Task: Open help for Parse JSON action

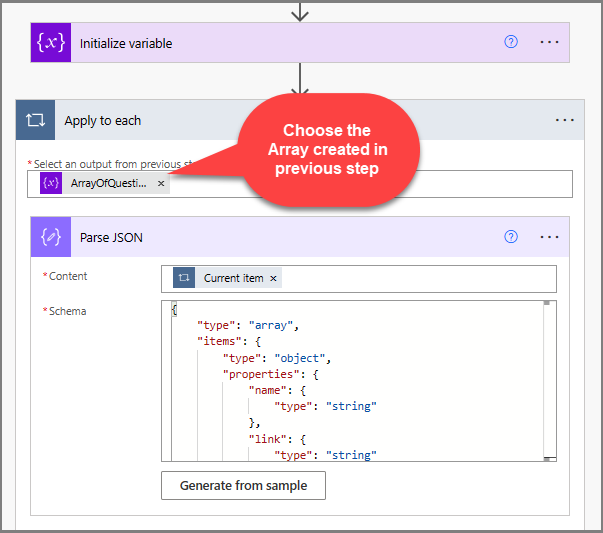Action: (511, 237)
